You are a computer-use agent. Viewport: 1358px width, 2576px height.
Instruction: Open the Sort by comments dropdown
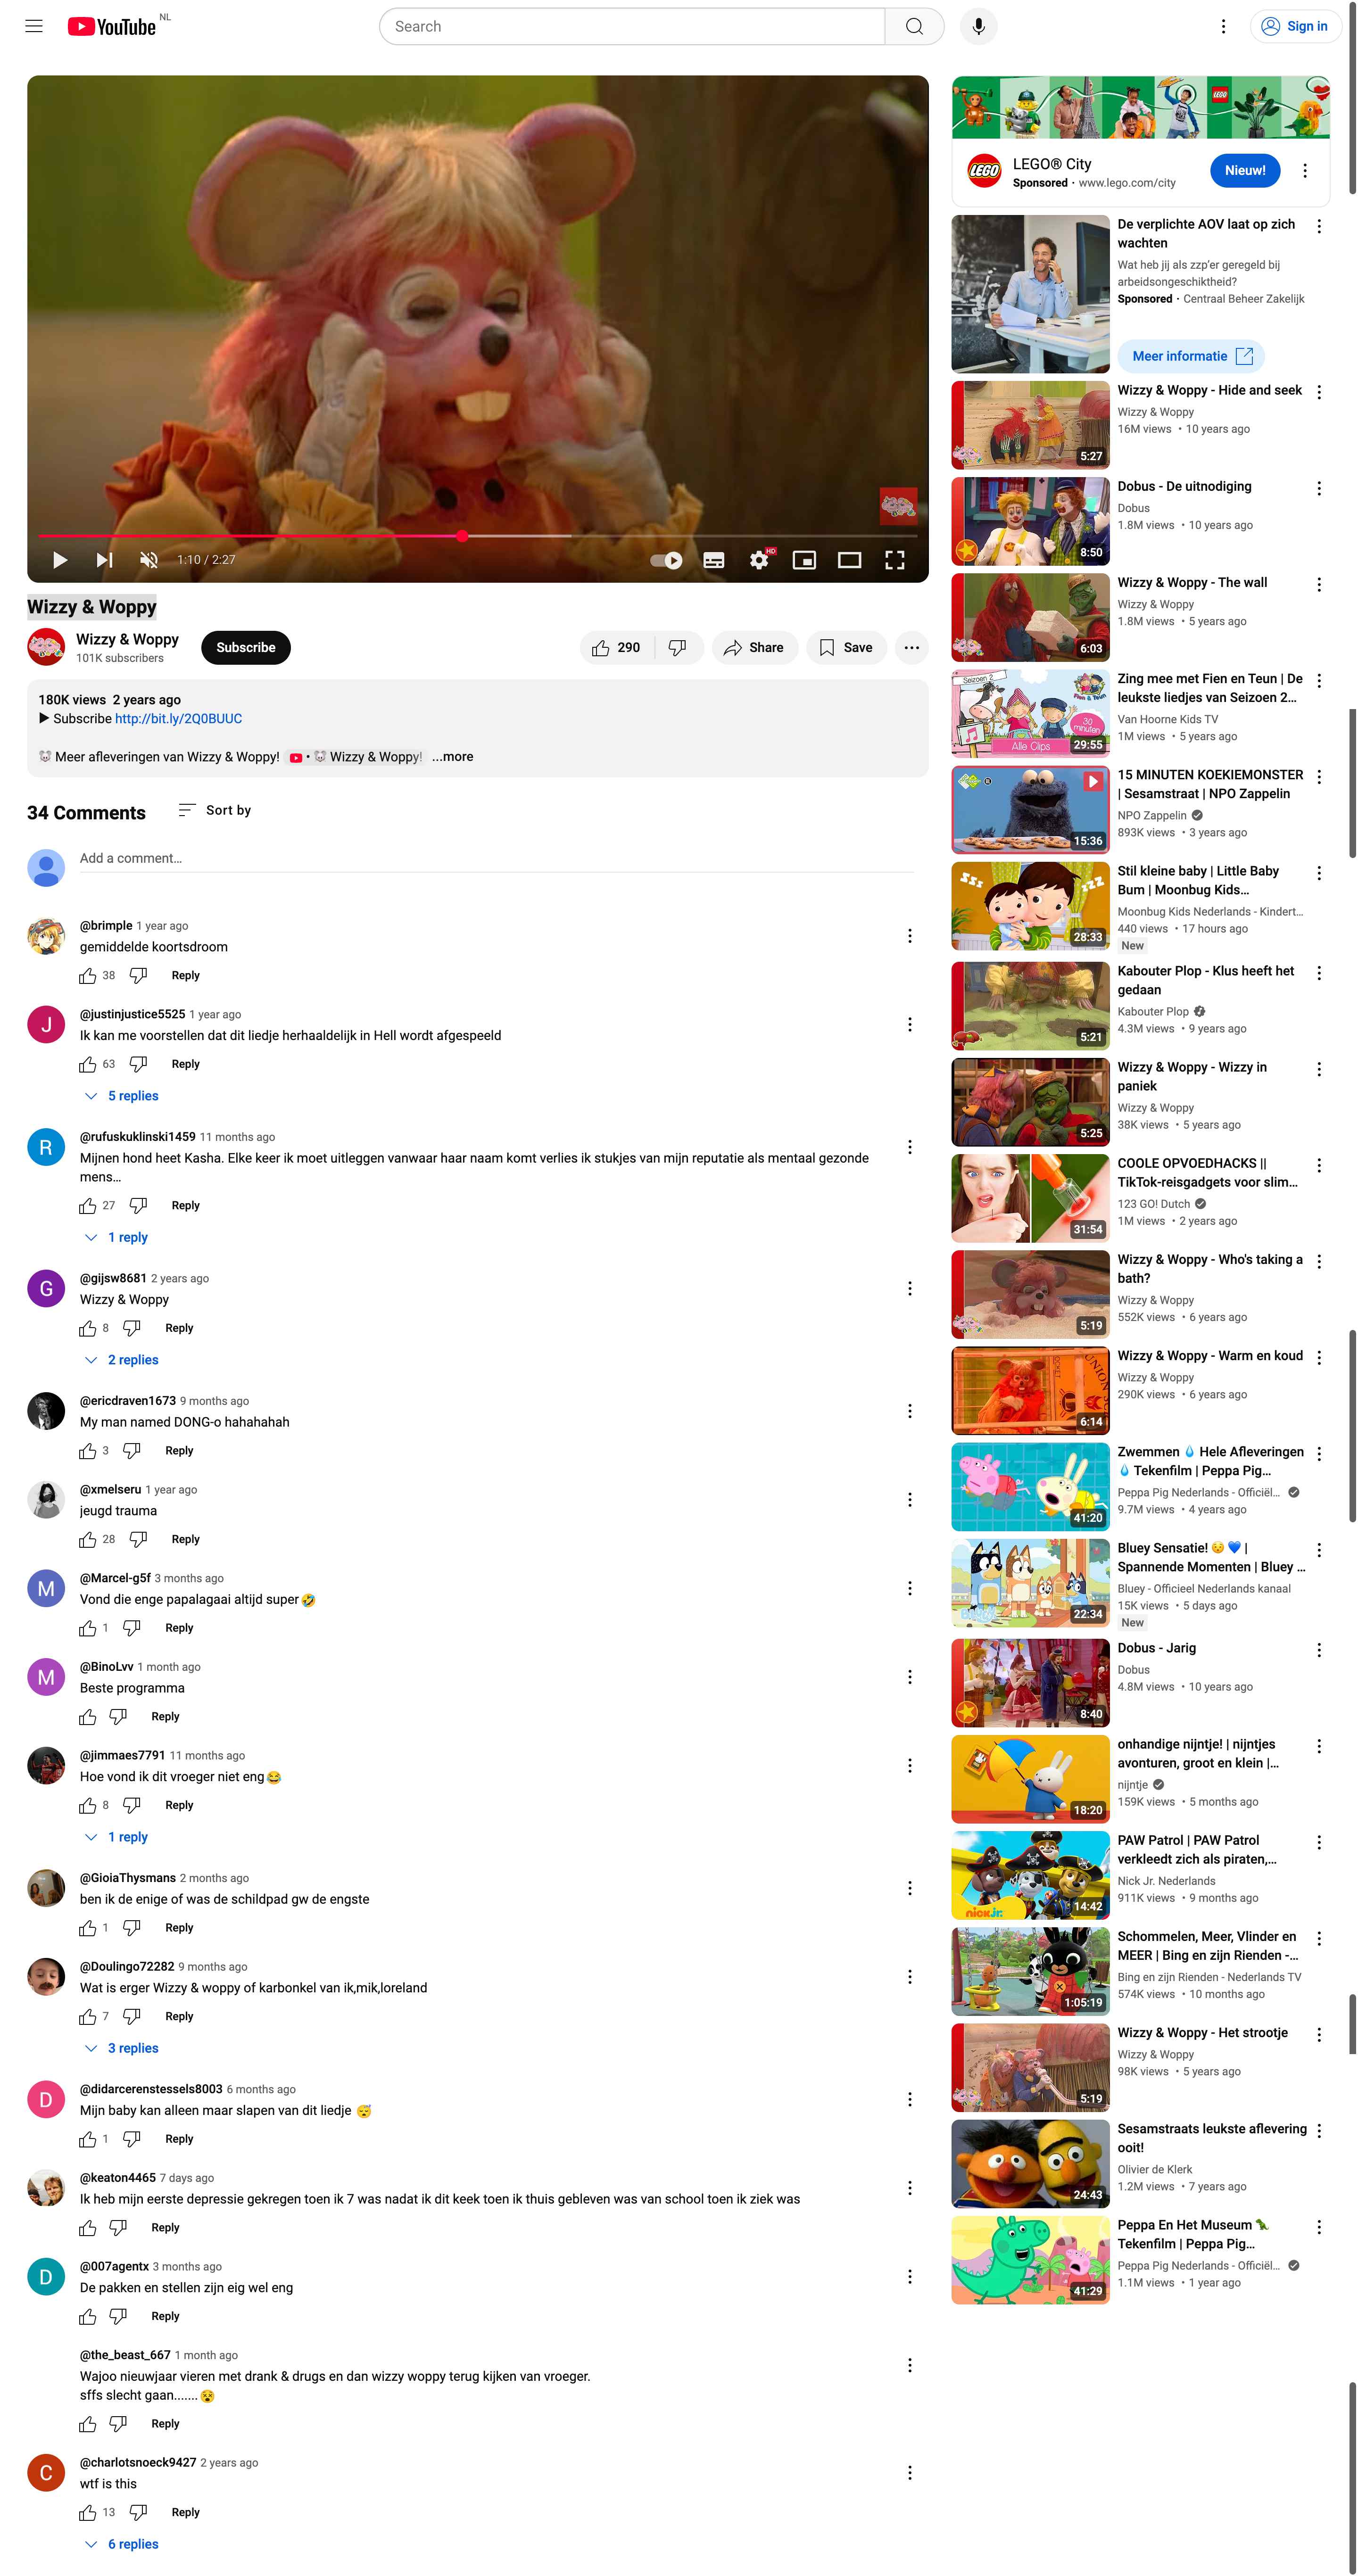pos(214,810)
